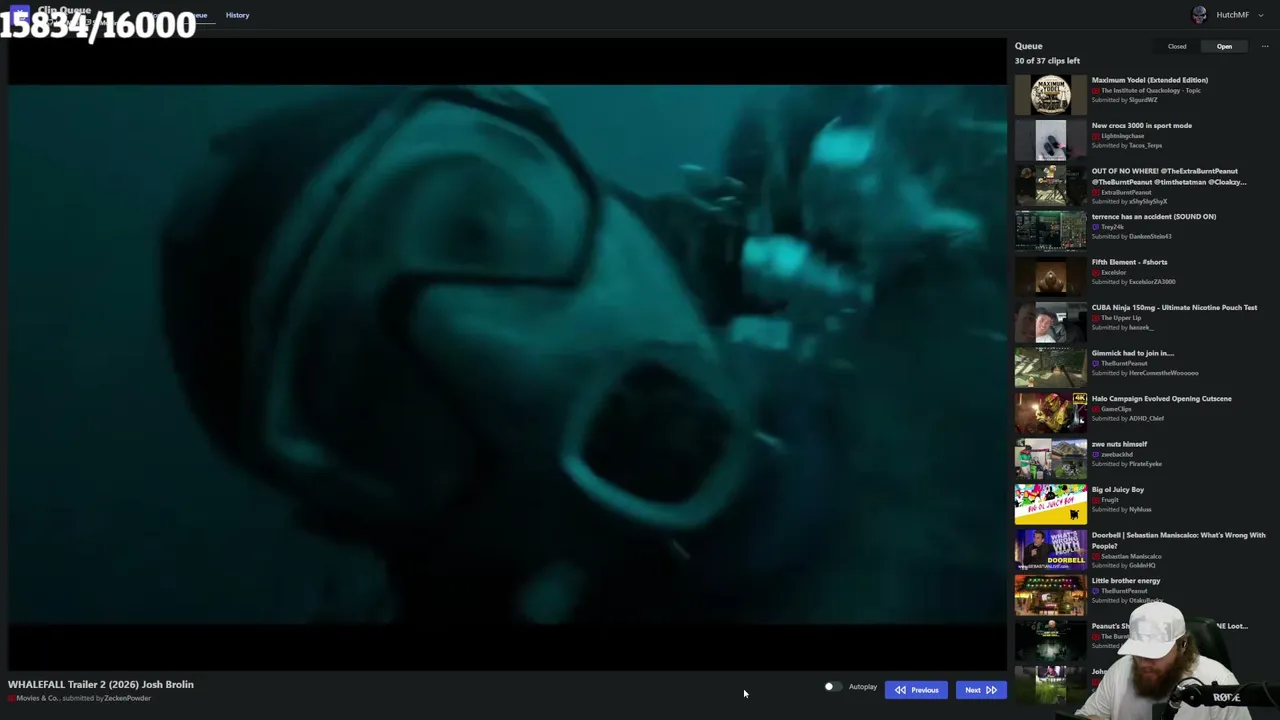Click the title 'zwe nuts himself'
Image resolution: width=1280 pixels, height=720 pixels.
click(1120, 444)
